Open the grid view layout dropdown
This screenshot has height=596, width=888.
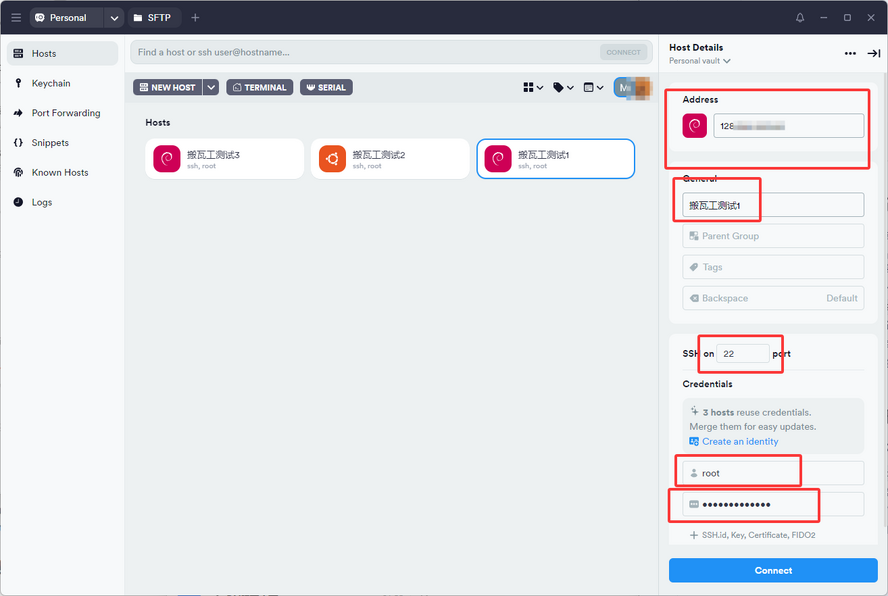pyautogui.click(x=533, y=88)
